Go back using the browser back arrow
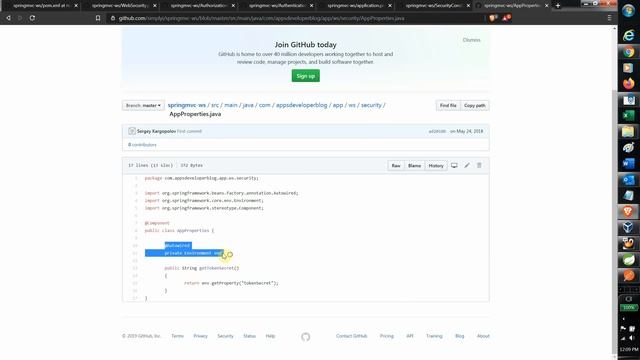The height and width of the screenshot is (360, 640). tap(9, 18)
